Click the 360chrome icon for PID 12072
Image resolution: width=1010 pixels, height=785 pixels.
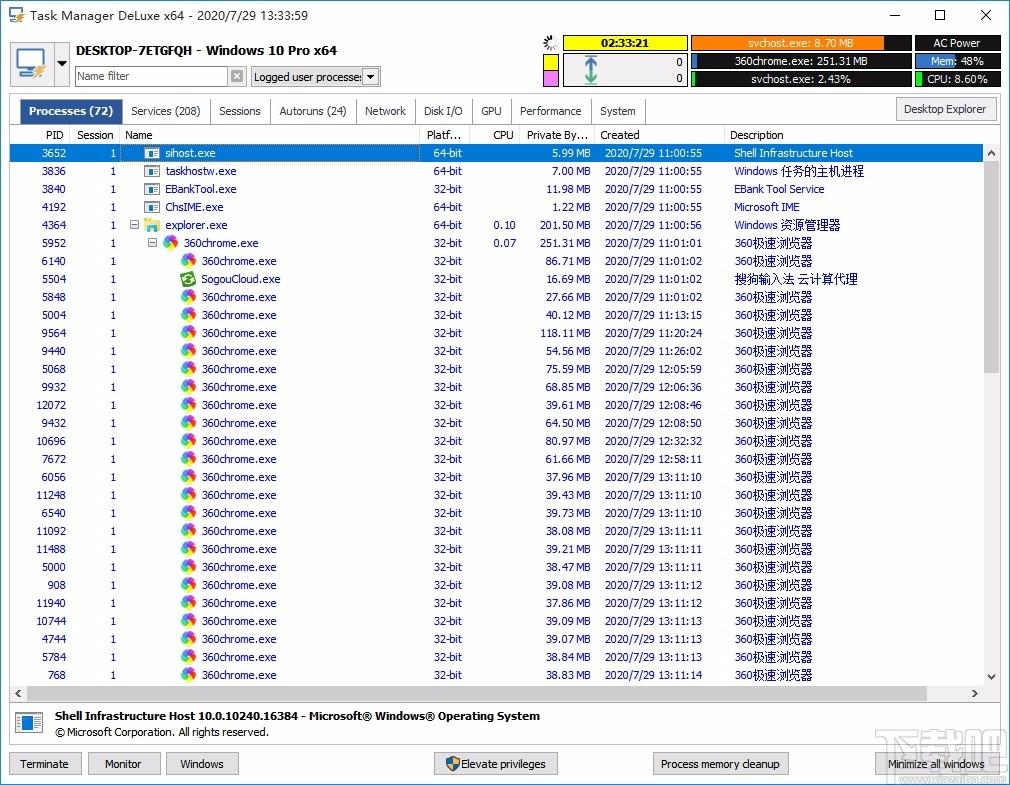point(189,405)
